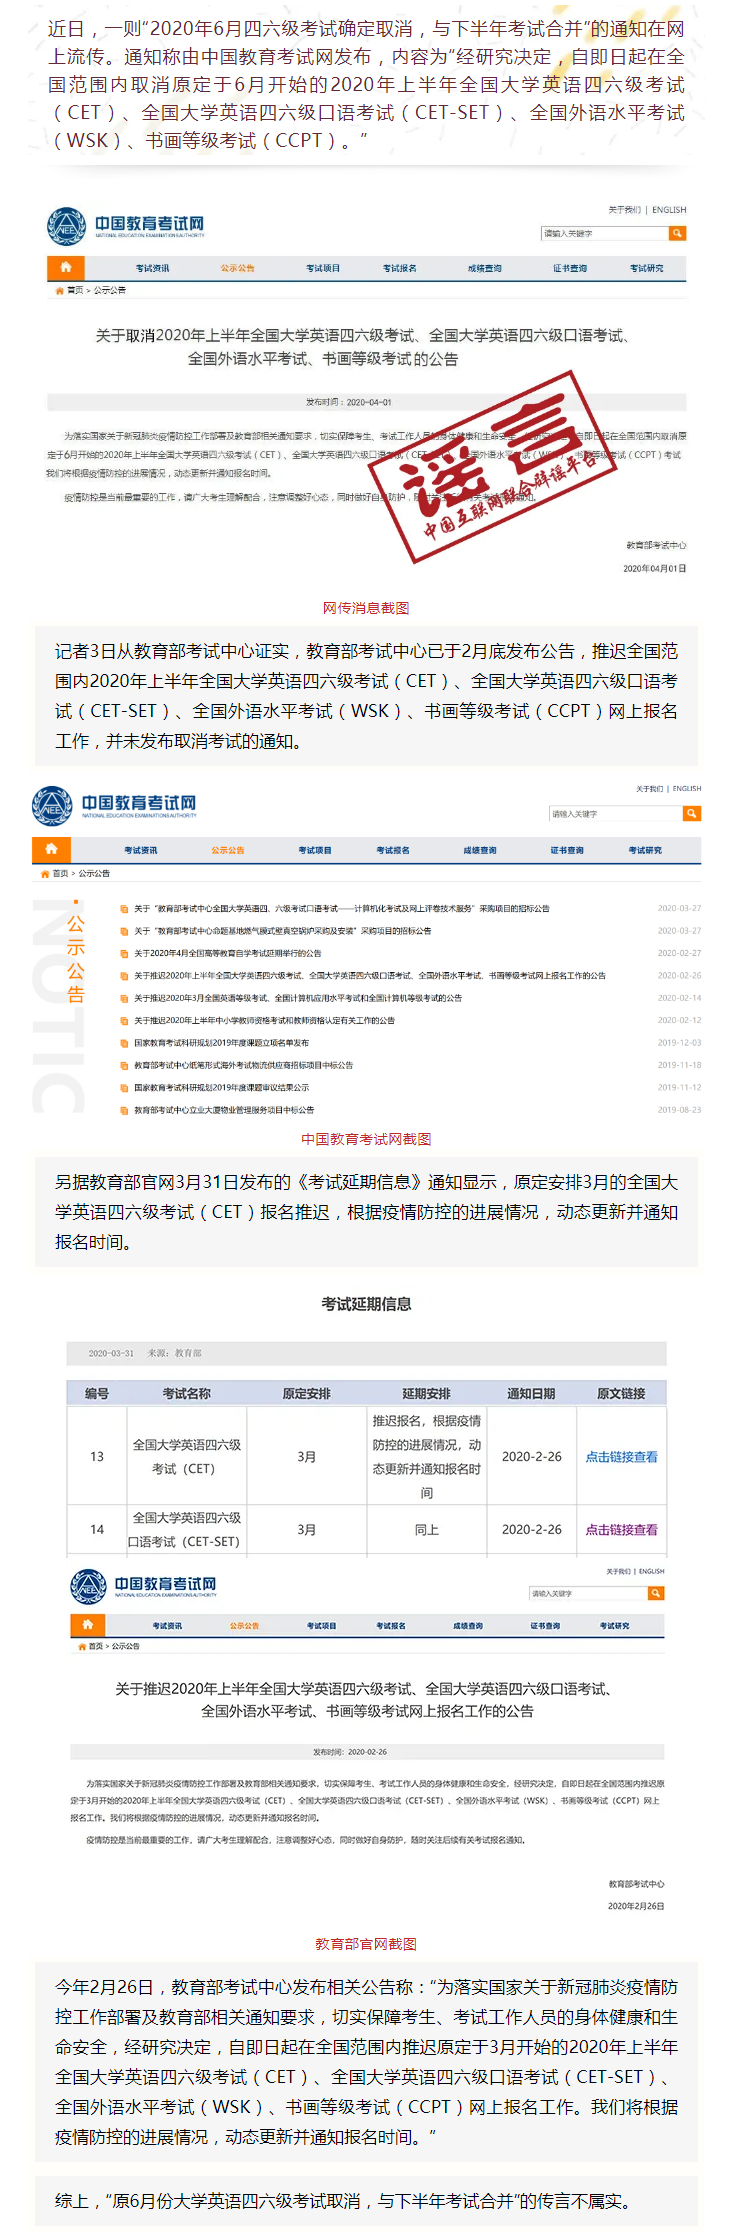Open 成绩查询 tab above the notice list
Image resolution: width=729 pixels, height=2237 pixels.
(x=480, y=850)
